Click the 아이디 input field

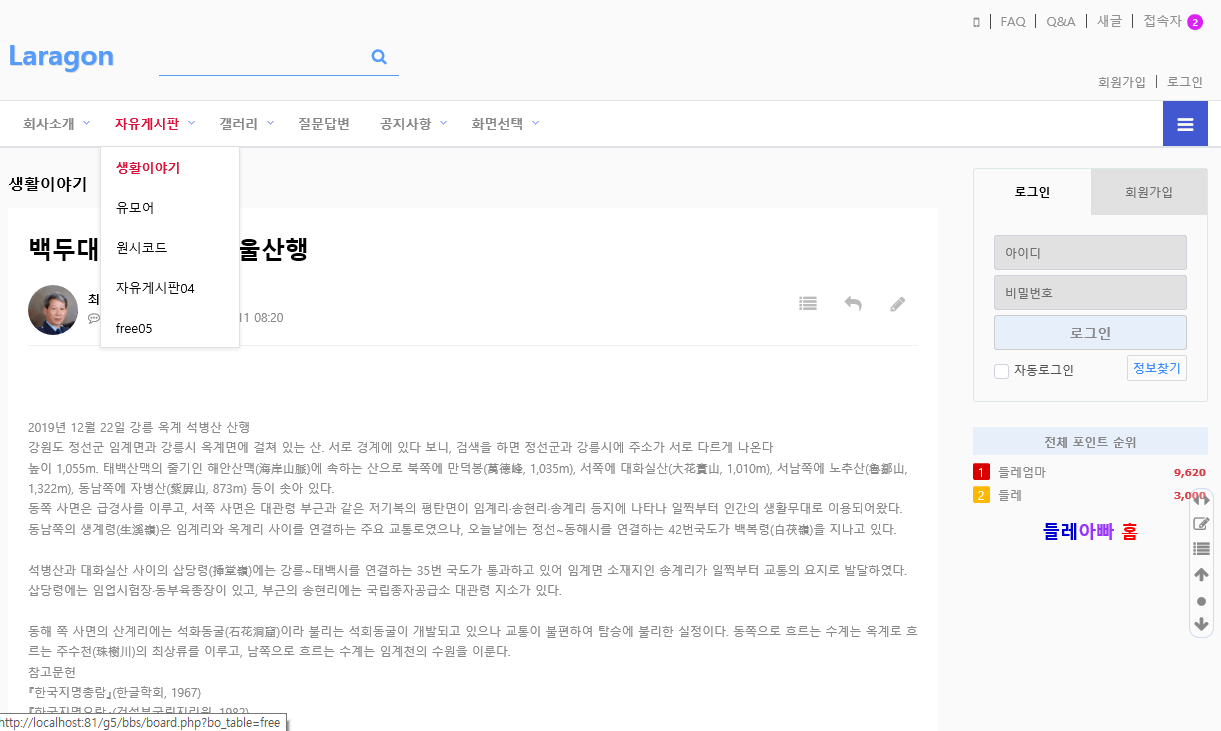[1090, 253]
